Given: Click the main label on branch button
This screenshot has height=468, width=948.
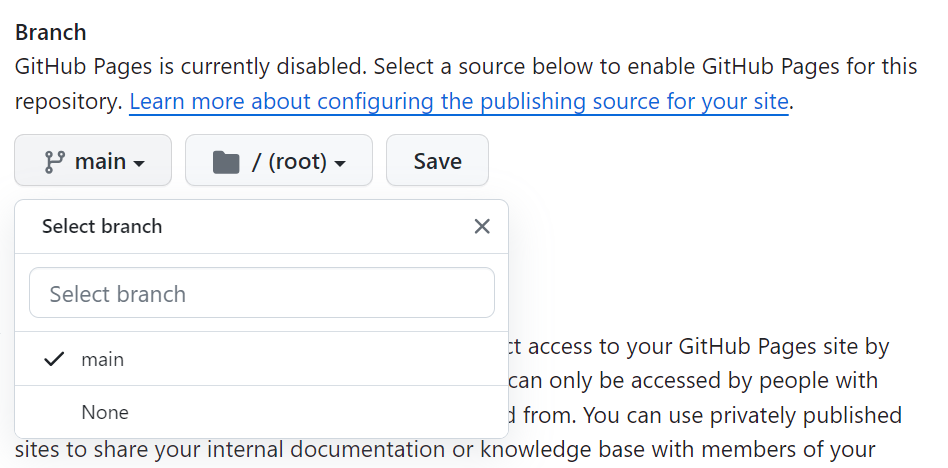Looking at the screenshot, I should (100, 161).
